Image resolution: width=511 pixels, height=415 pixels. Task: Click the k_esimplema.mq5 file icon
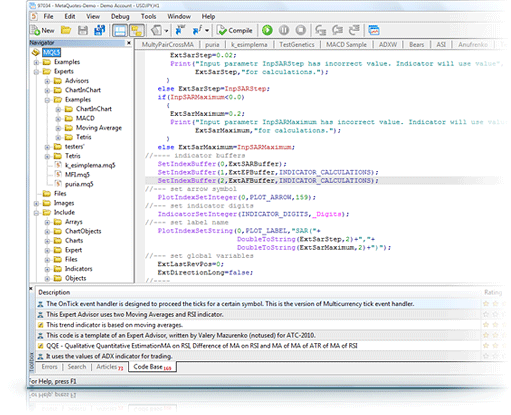[x=58, y=165]
